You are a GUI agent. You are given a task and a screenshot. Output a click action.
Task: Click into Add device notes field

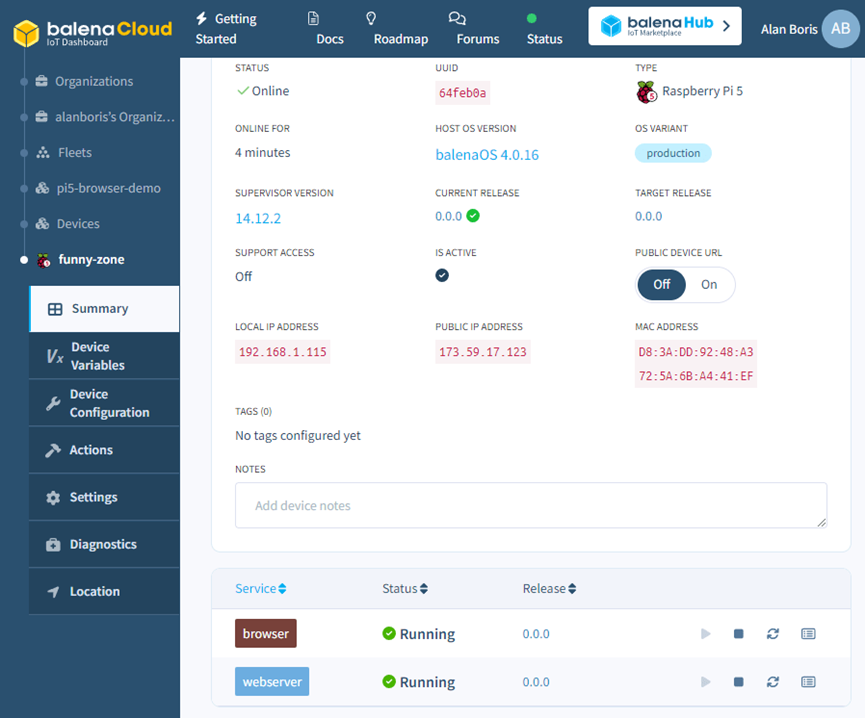[x=531, y=505]
